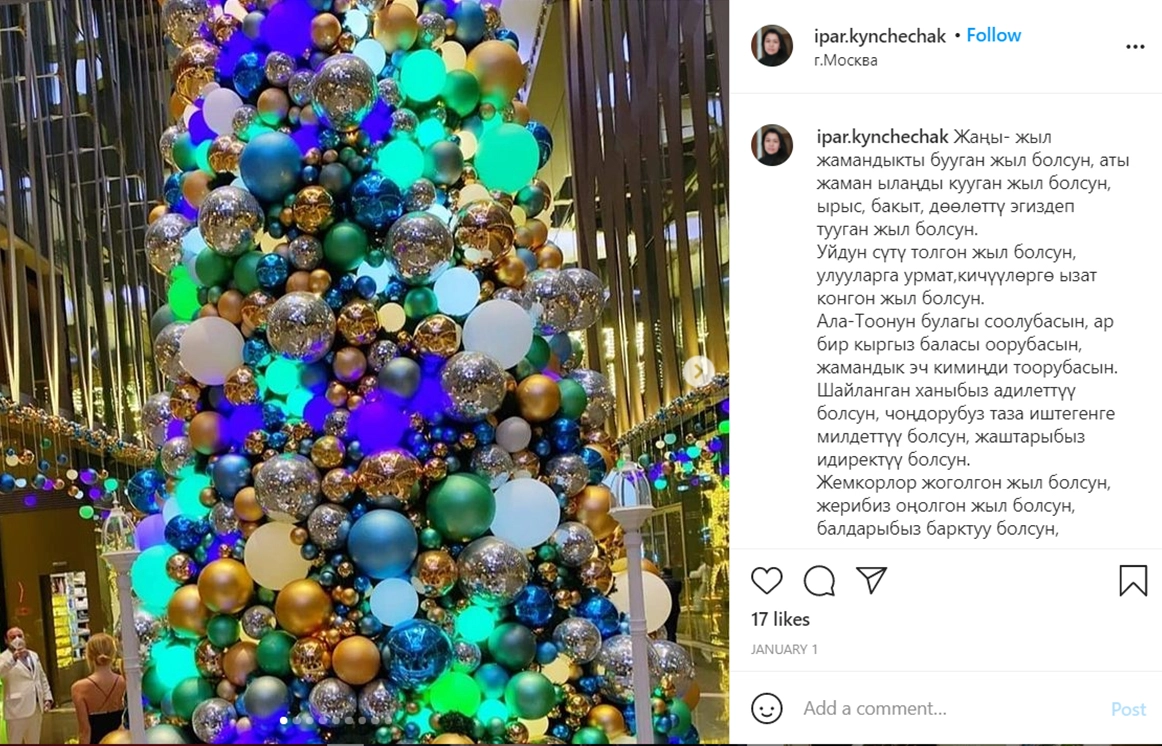Screen dimensions: 1162x746
Task: Go to next photo with carousel arrow
Action: pyautogui.click(x=698, y=370)
